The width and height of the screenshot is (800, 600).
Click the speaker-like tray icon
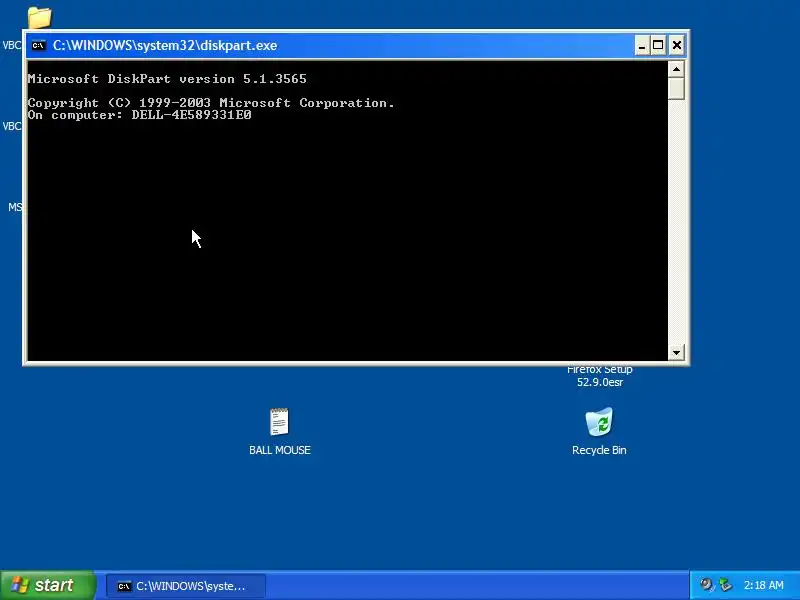(707, 585)
